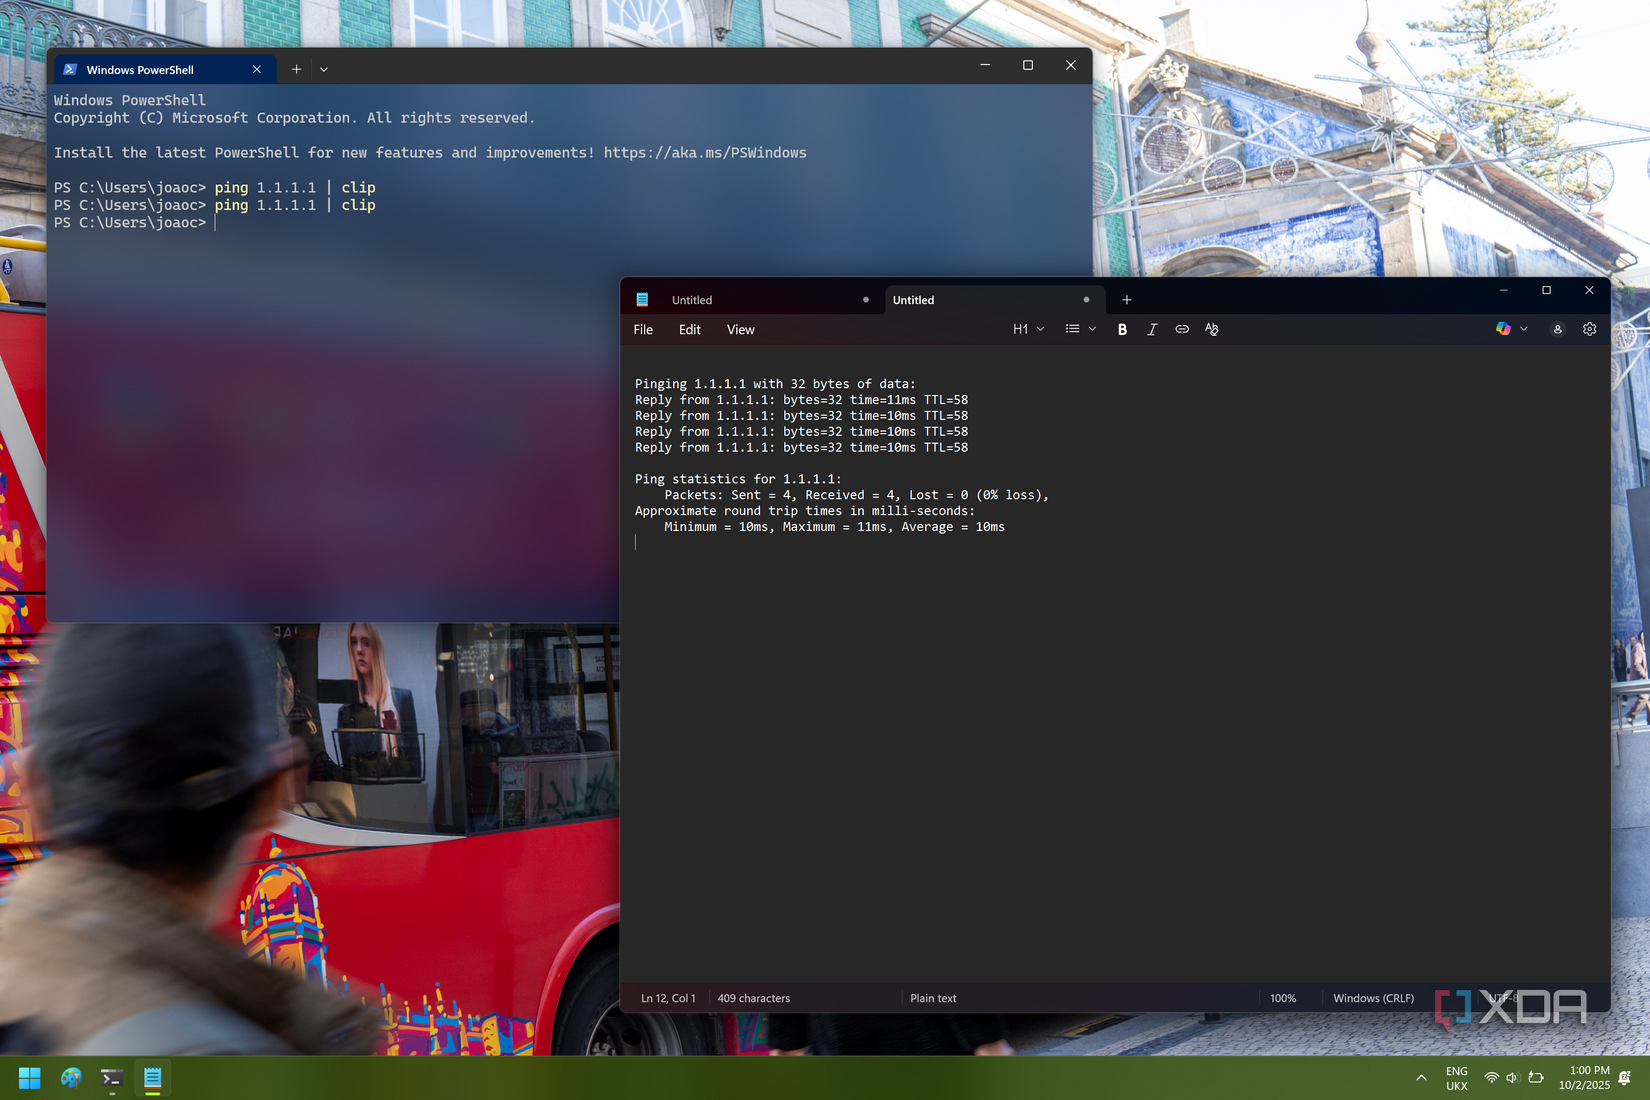Expand the list style dropdown
The height and width of the screenshot is (1100, 1650).
1092,329
